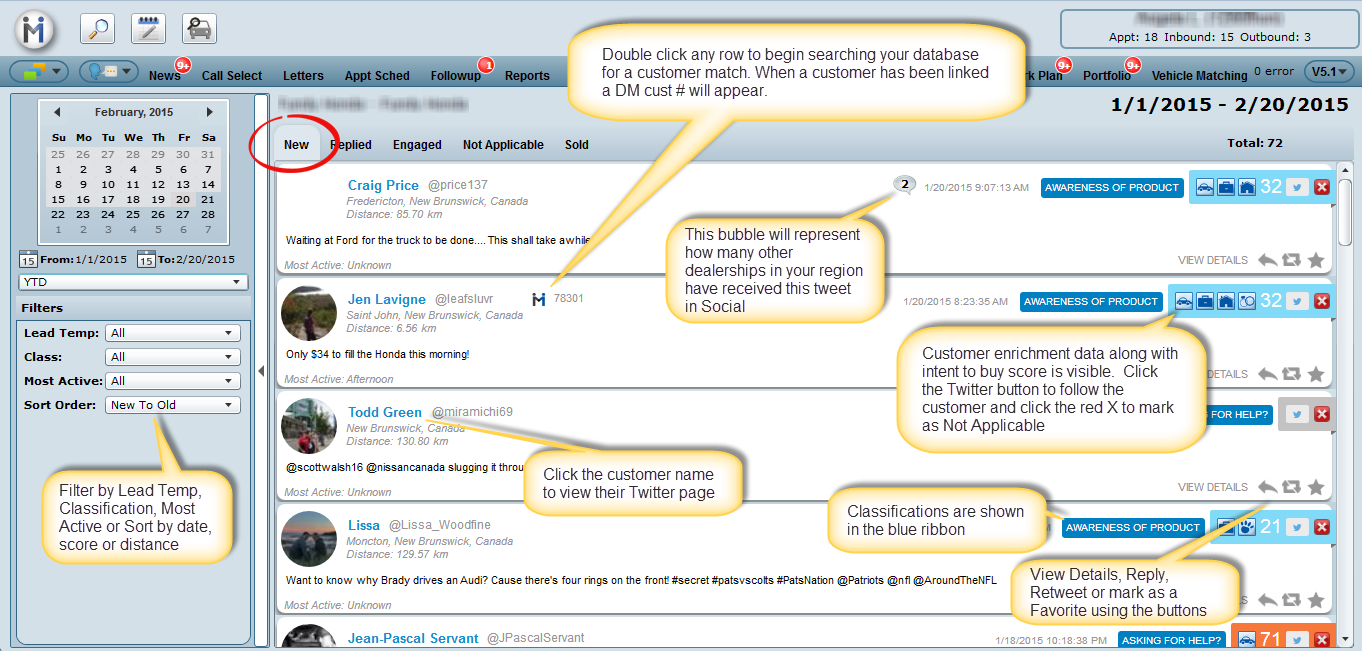Click the reply arrow on Todd Green tweet

(x=1267, y=487)
